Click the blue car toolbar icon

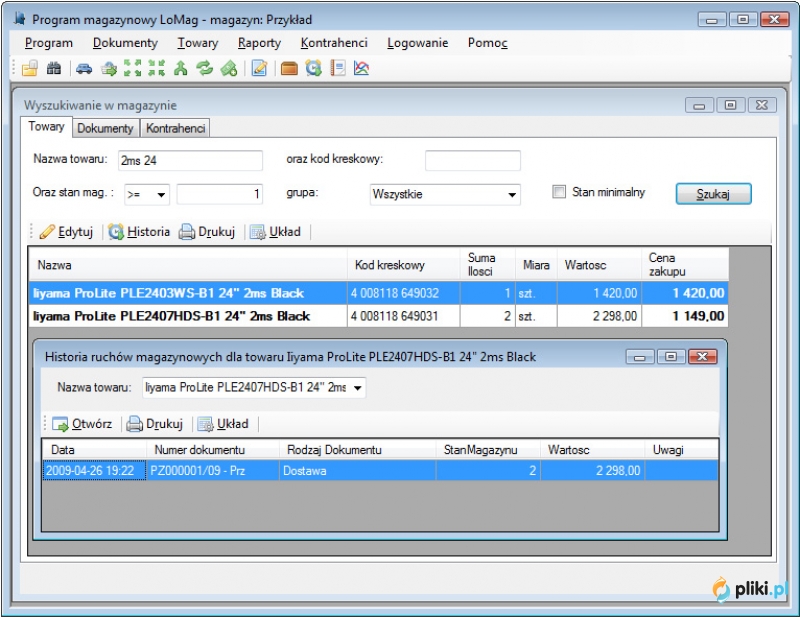(x=84, y=68)
